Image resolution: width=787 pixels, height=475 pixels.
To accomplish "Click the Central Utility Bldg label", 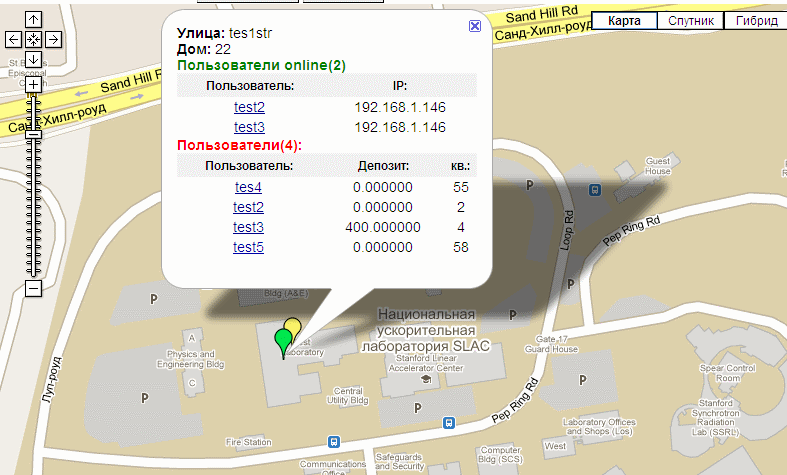I will pos(348,396).
